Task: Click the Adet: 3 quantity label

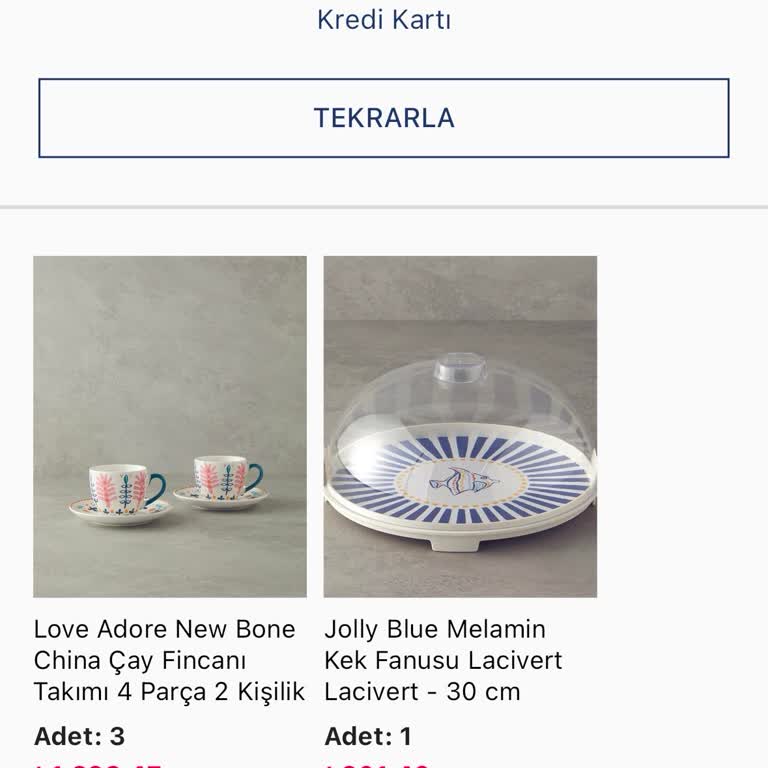Action: [79, 736]
